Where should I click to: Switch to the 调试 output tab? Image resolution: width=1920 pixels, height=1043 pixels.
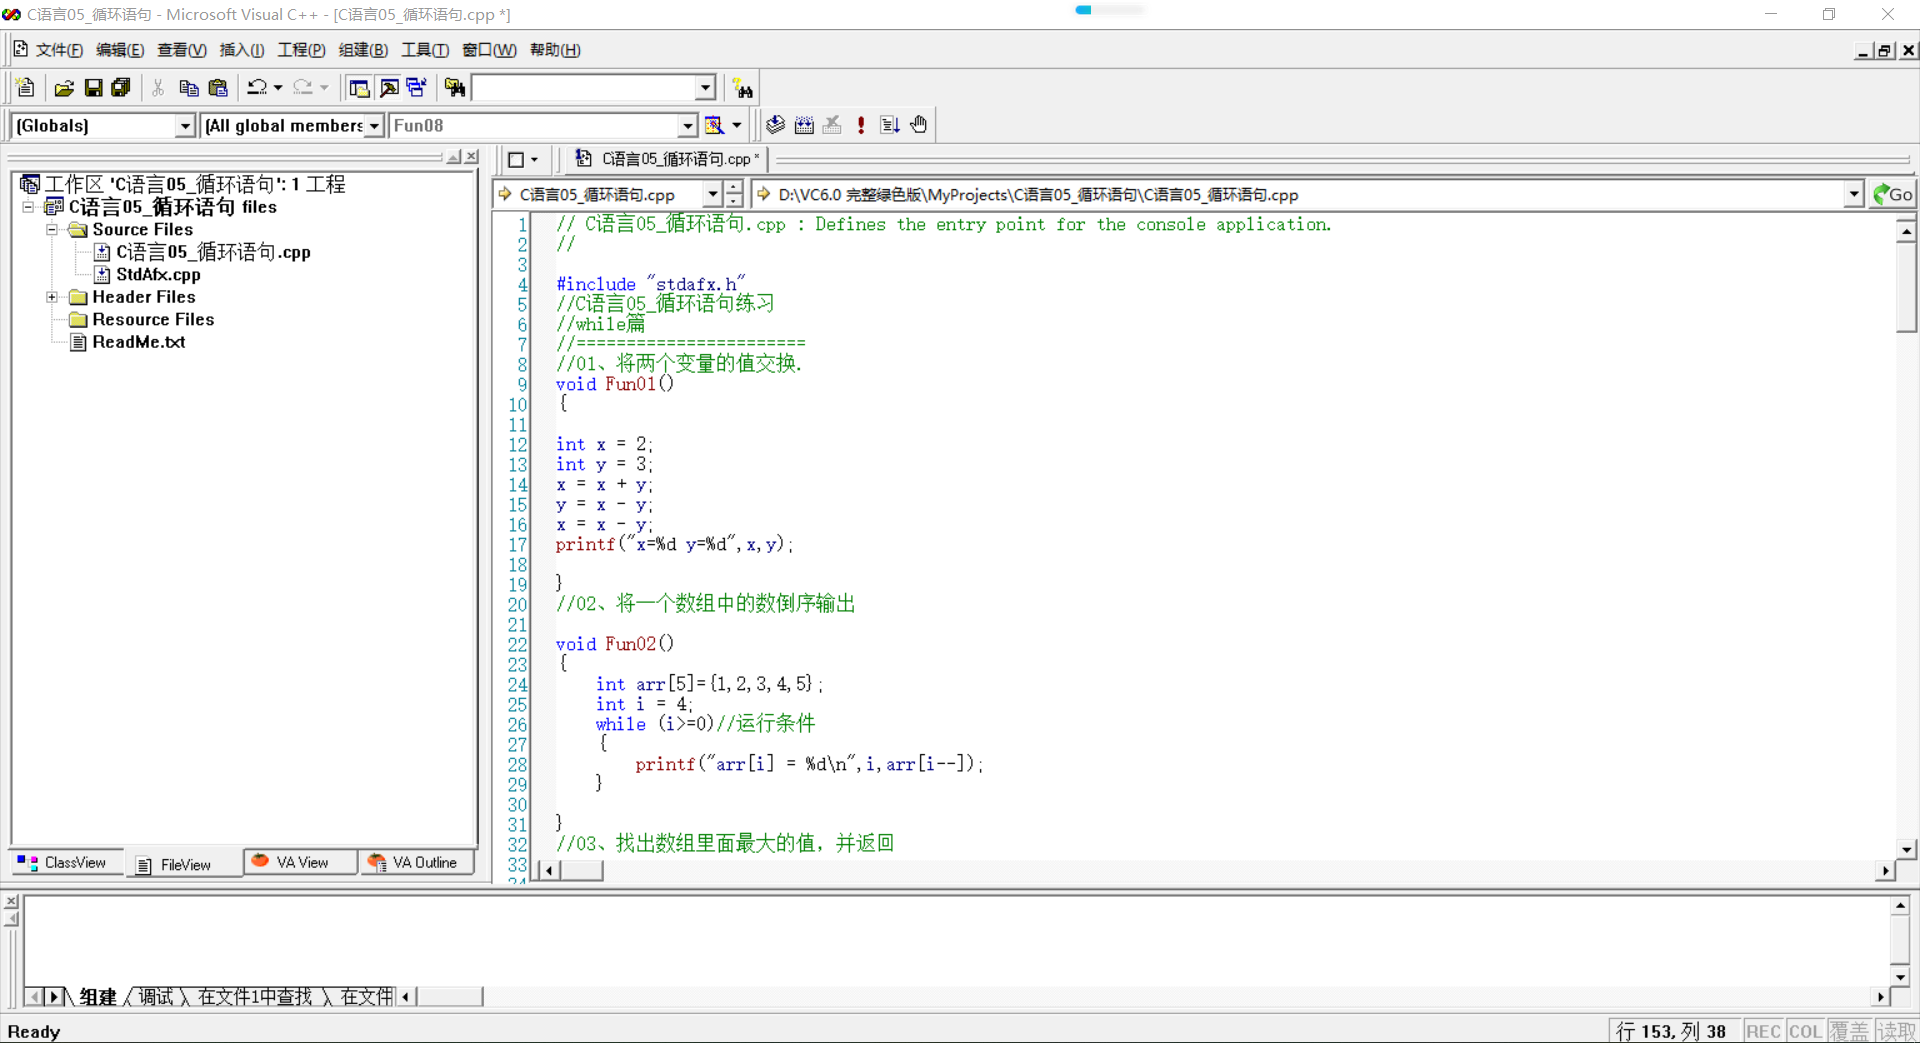point(156,997)
